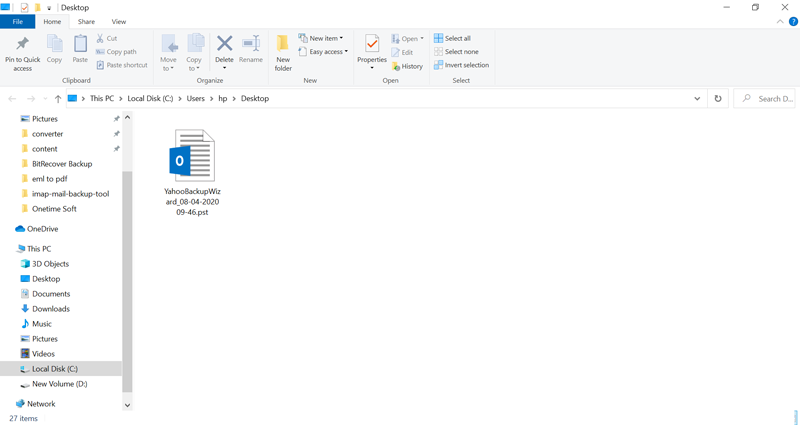
Task: Click the Search Desktop field
Action: pos(764,98)
